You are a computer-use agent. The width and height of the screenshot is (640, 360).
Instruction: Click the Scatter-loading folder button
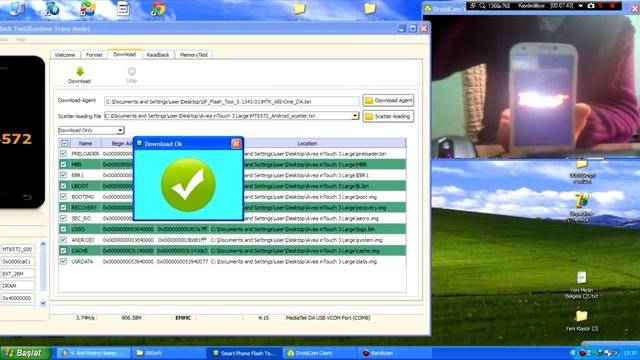(388, 116)
